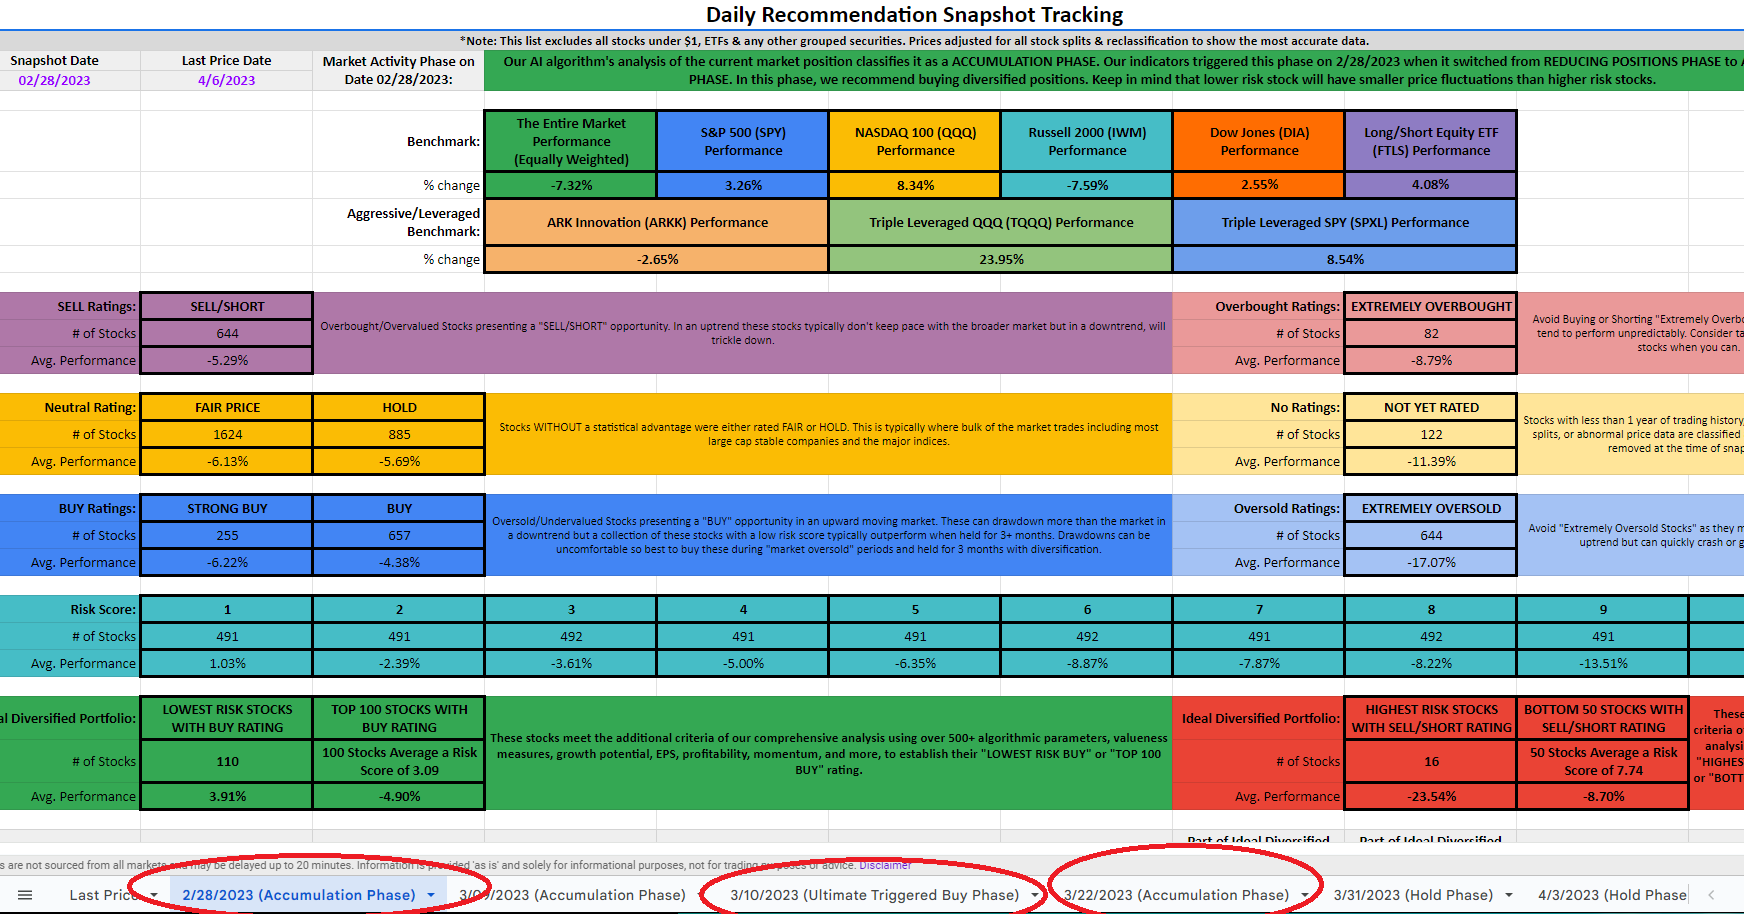This screenshot has width=1744, height=914.
Task: Click the Russell 2000 (IWM) Performance cell
Action: pyautogui.click(x=1087, y=141)
